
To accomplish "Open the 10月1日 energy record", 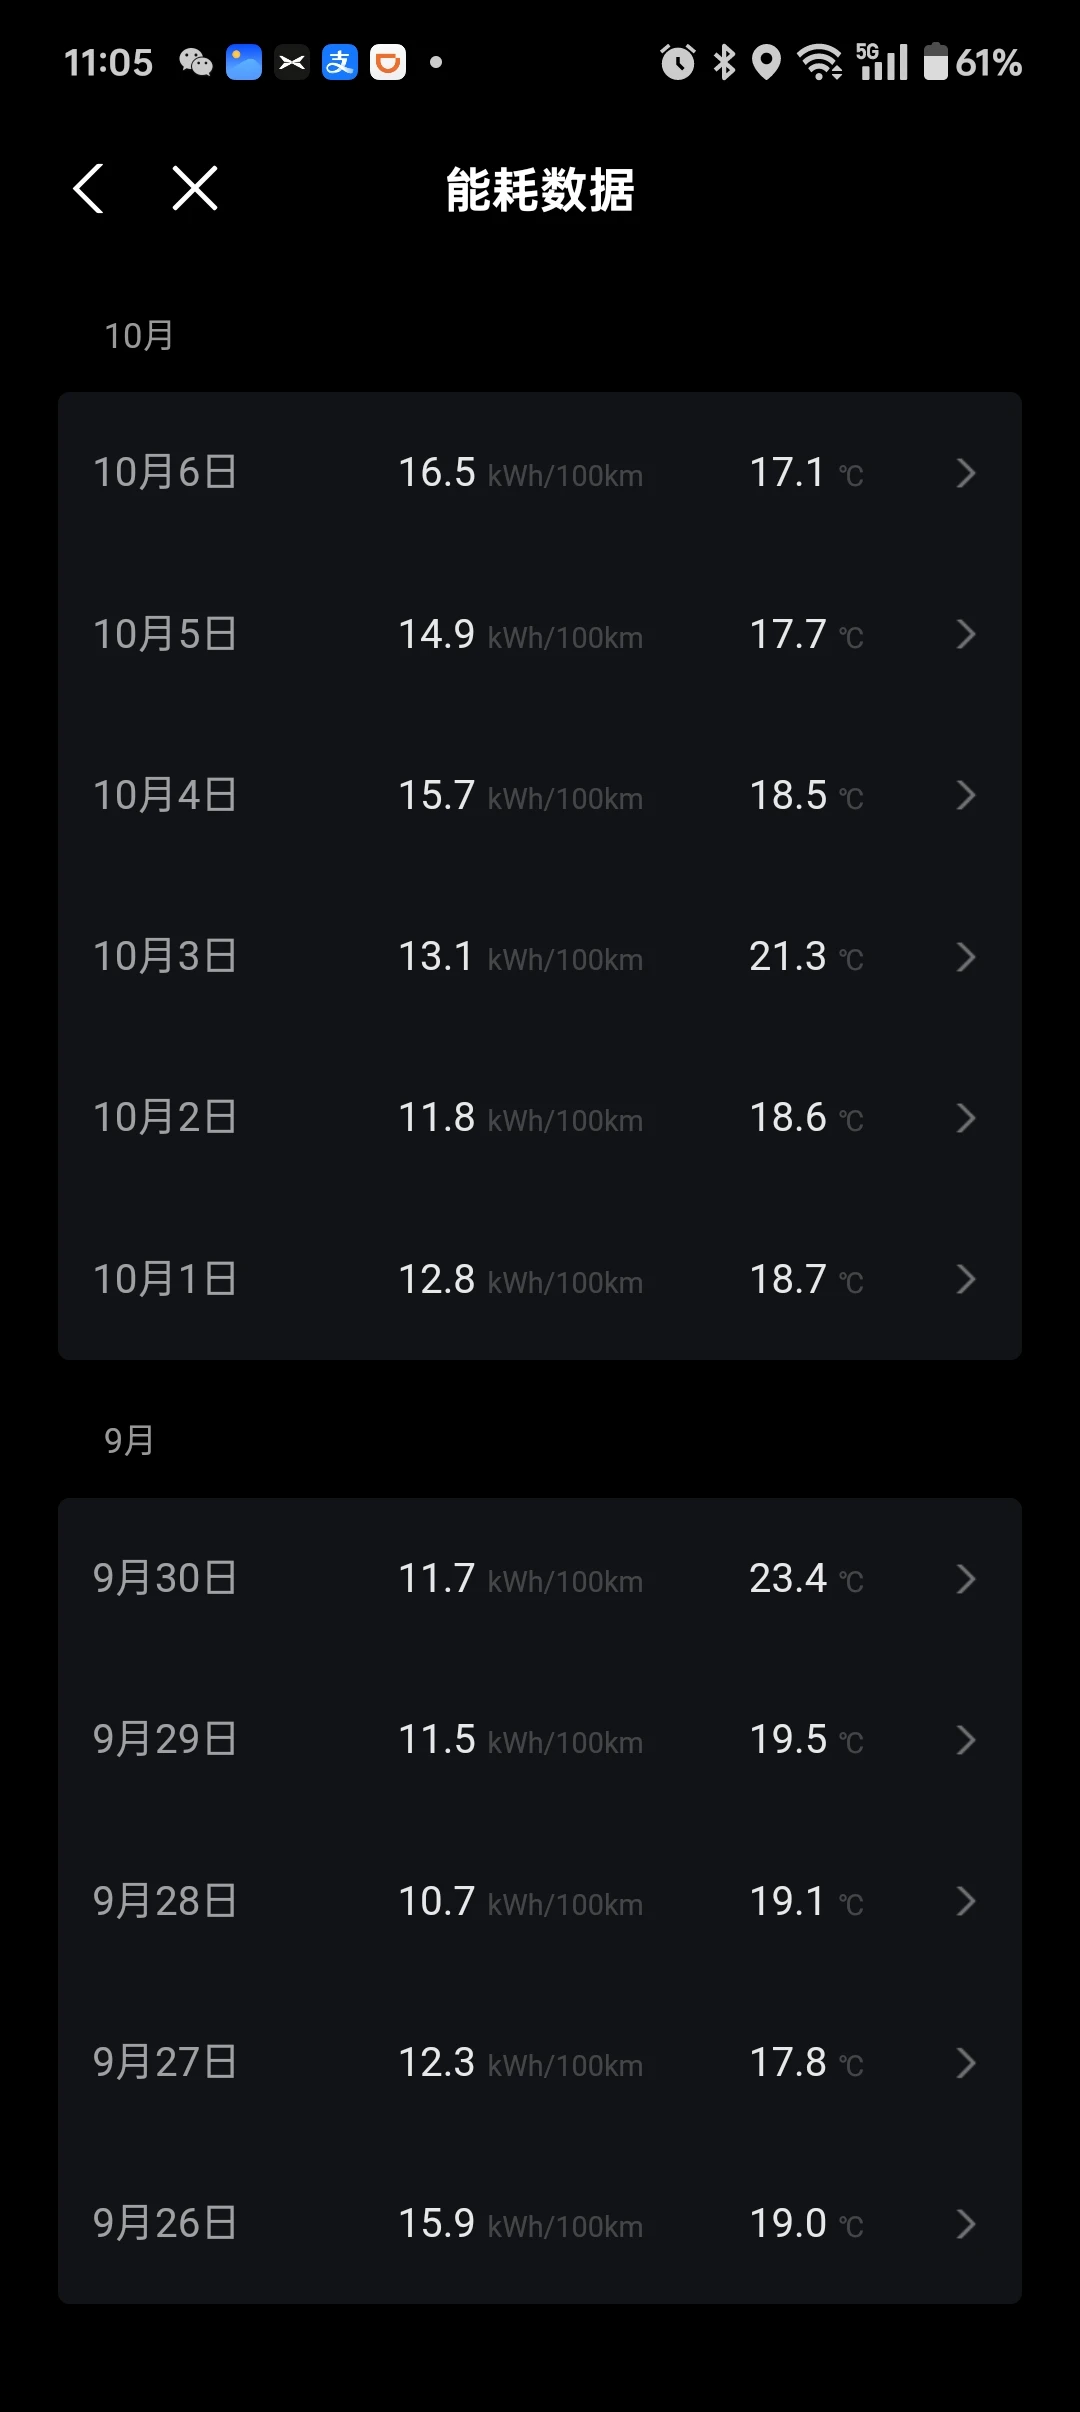I will tap(540, 1279).
